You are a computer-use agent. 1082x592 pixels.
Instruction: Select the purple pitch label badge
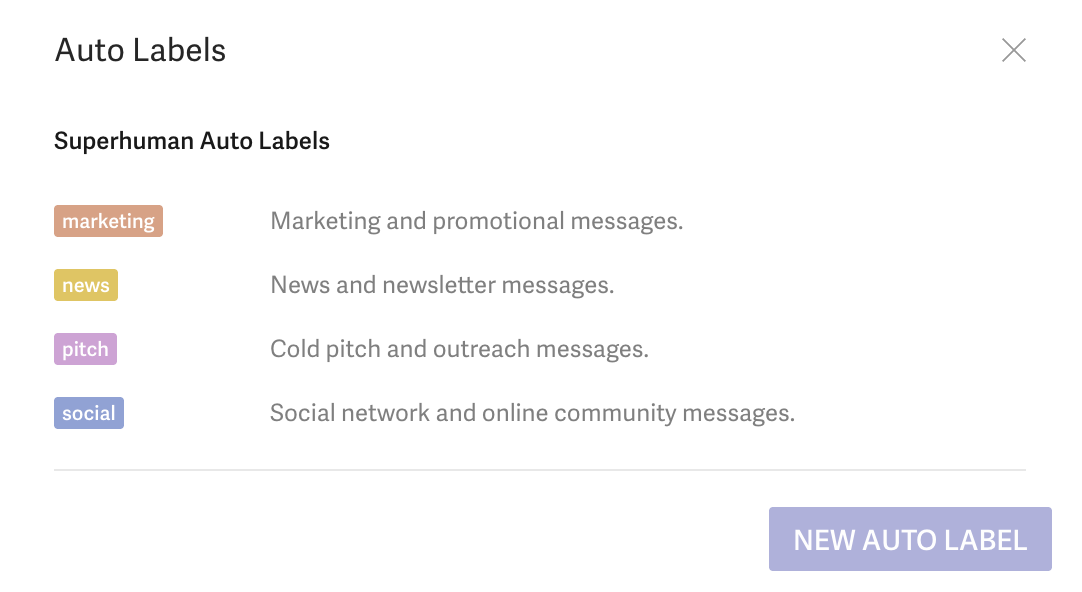tap(85, 348)
